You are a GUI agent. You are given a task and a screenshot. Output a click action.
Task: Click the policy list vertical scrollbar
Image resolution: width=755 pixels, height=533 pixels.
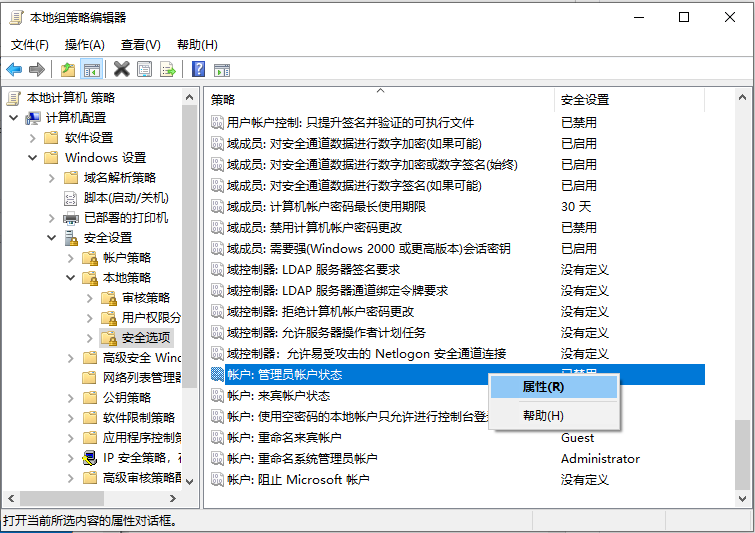pos(742,300)
